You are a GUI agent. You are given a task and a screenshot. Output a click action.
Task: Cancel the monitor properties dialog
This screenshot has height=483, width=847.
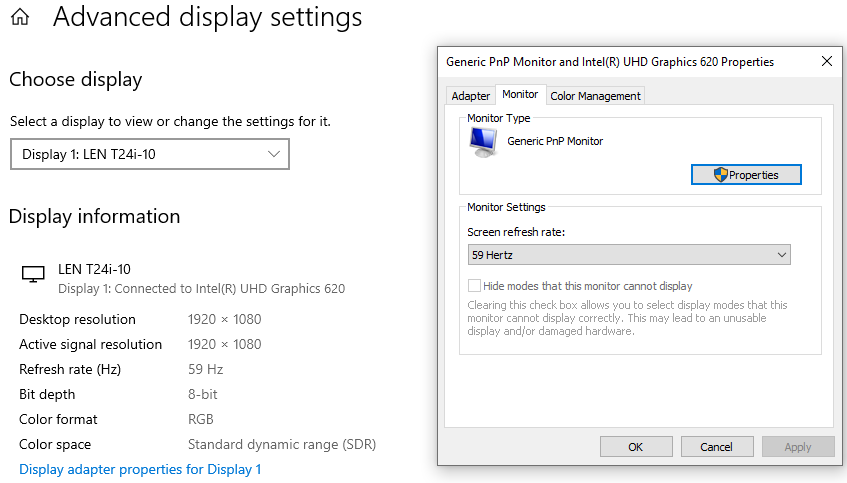pyautogui.click(x=716, y=447)
